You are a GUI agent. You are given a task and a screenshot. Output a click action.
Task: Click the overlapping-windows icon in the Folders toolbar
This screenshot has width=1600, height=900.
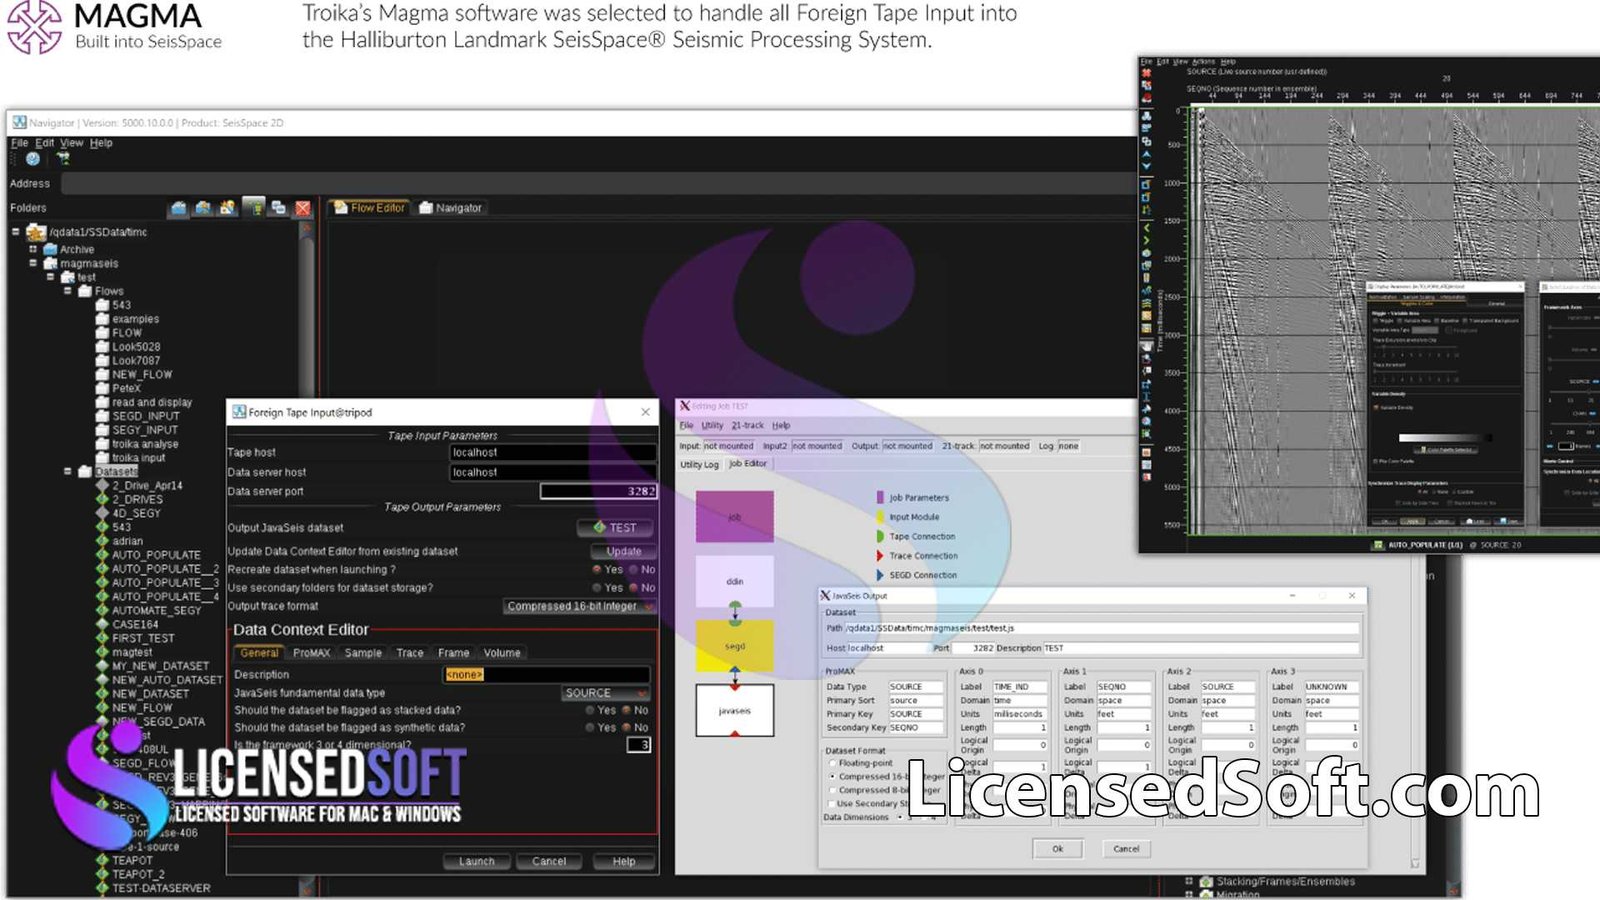pos(278,208)
